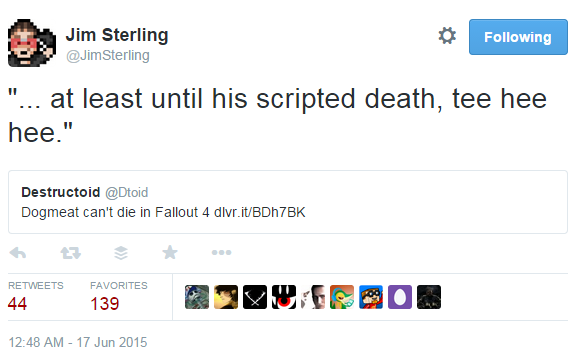The width and height of the screenshot is (580, 360).
Task: Open the @JimSterling handle link
Action: click(108, 55)
